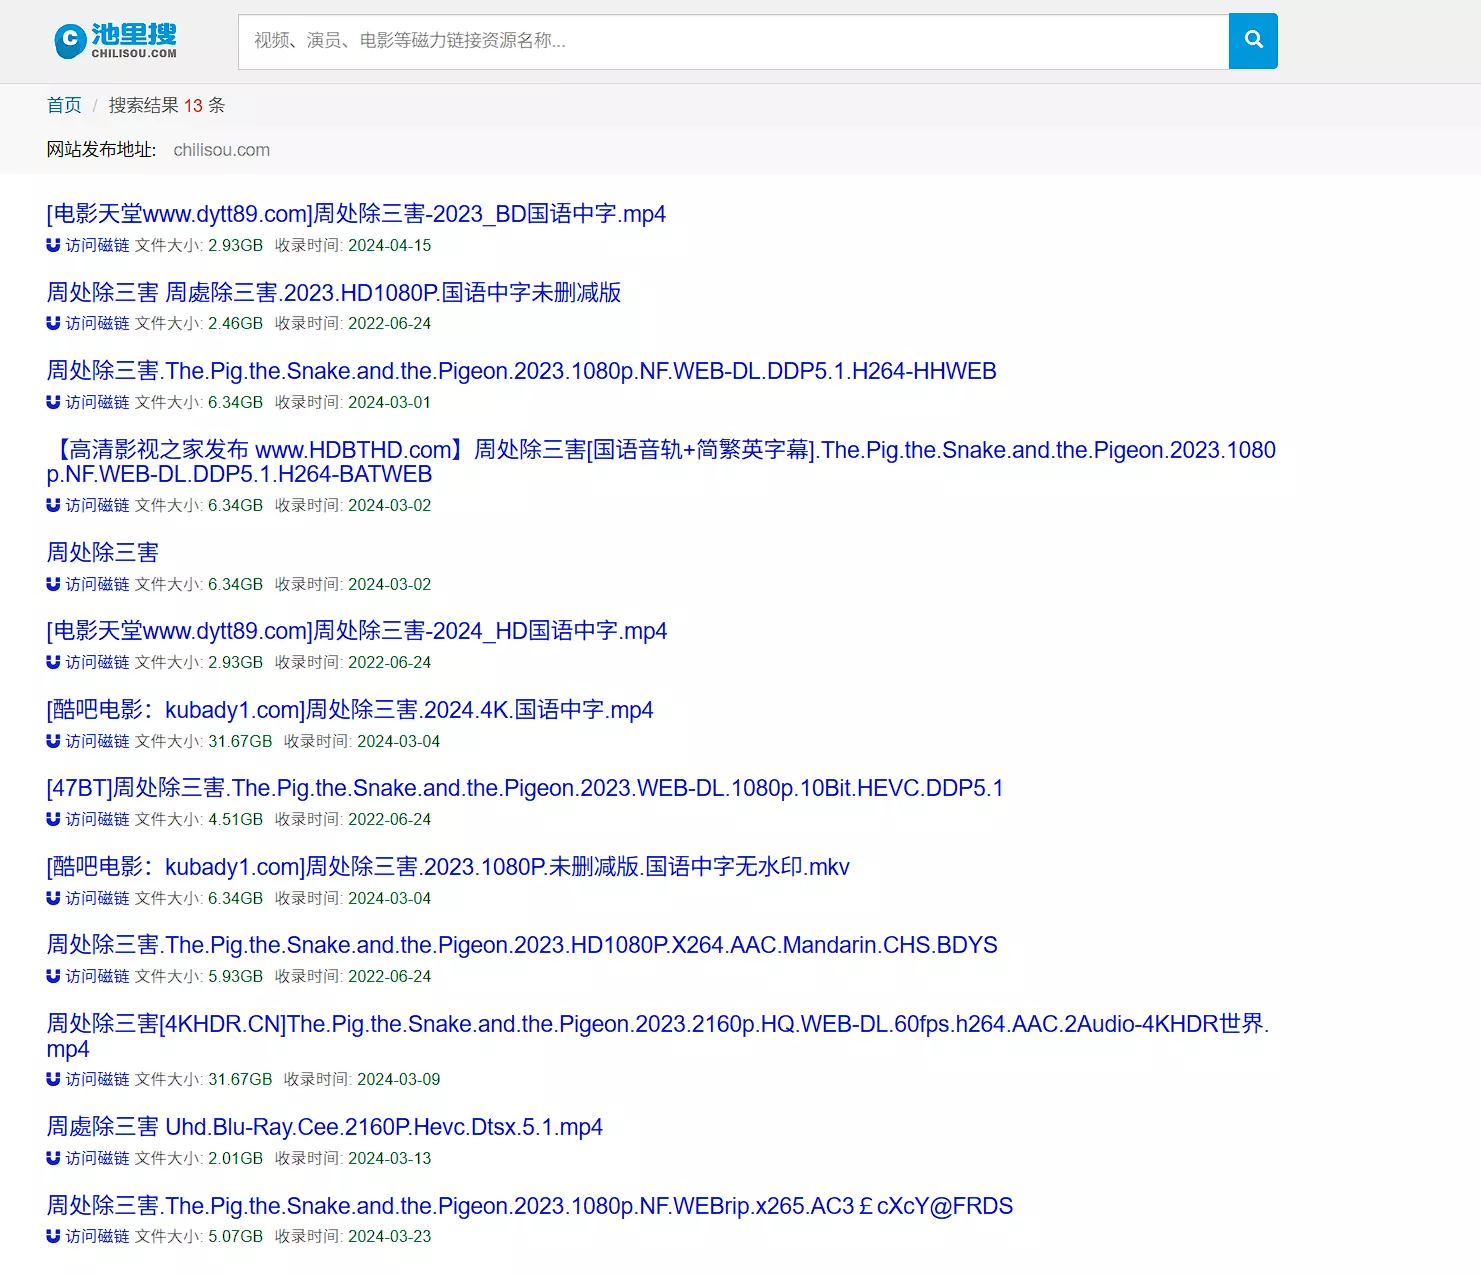Open the chilisou.com publish address link

click(221, 150)
